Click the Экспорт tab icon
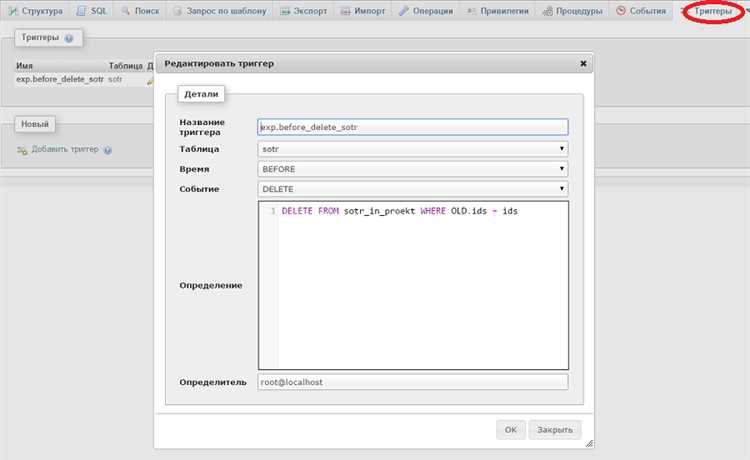The height and width of the screenshot is (460, 750). coord(287,11)
